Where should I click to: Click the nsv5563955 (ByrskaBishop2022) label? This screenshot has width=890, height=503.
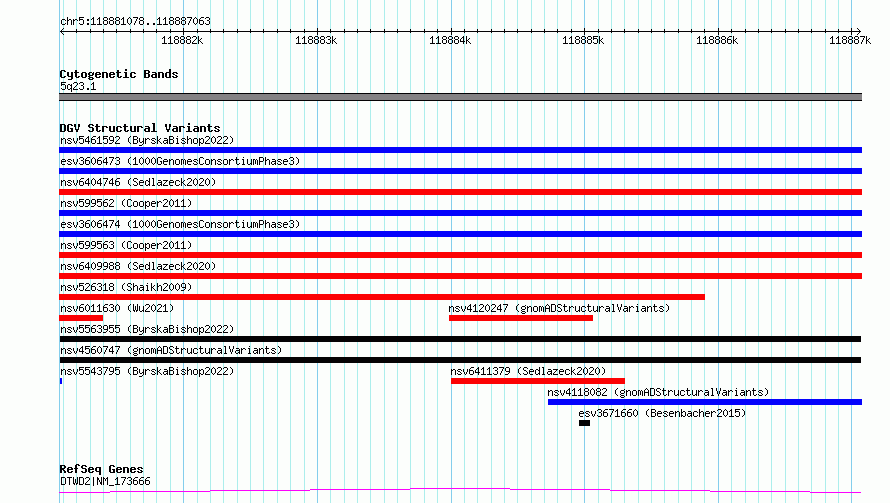(x=147, y=329)
